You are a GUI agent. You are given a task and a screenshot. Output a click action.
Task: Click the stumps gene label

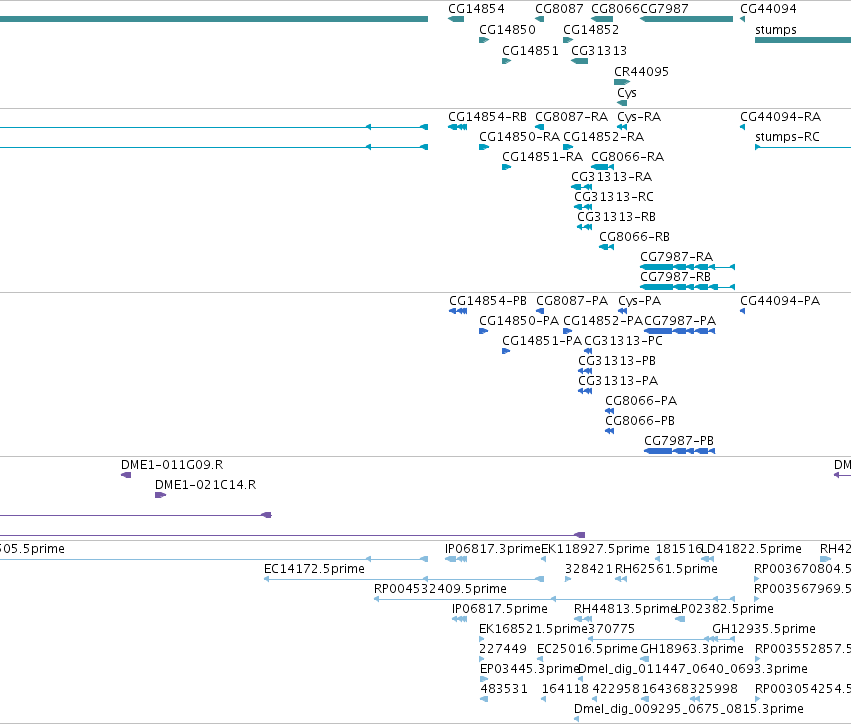tap(776, 30)
